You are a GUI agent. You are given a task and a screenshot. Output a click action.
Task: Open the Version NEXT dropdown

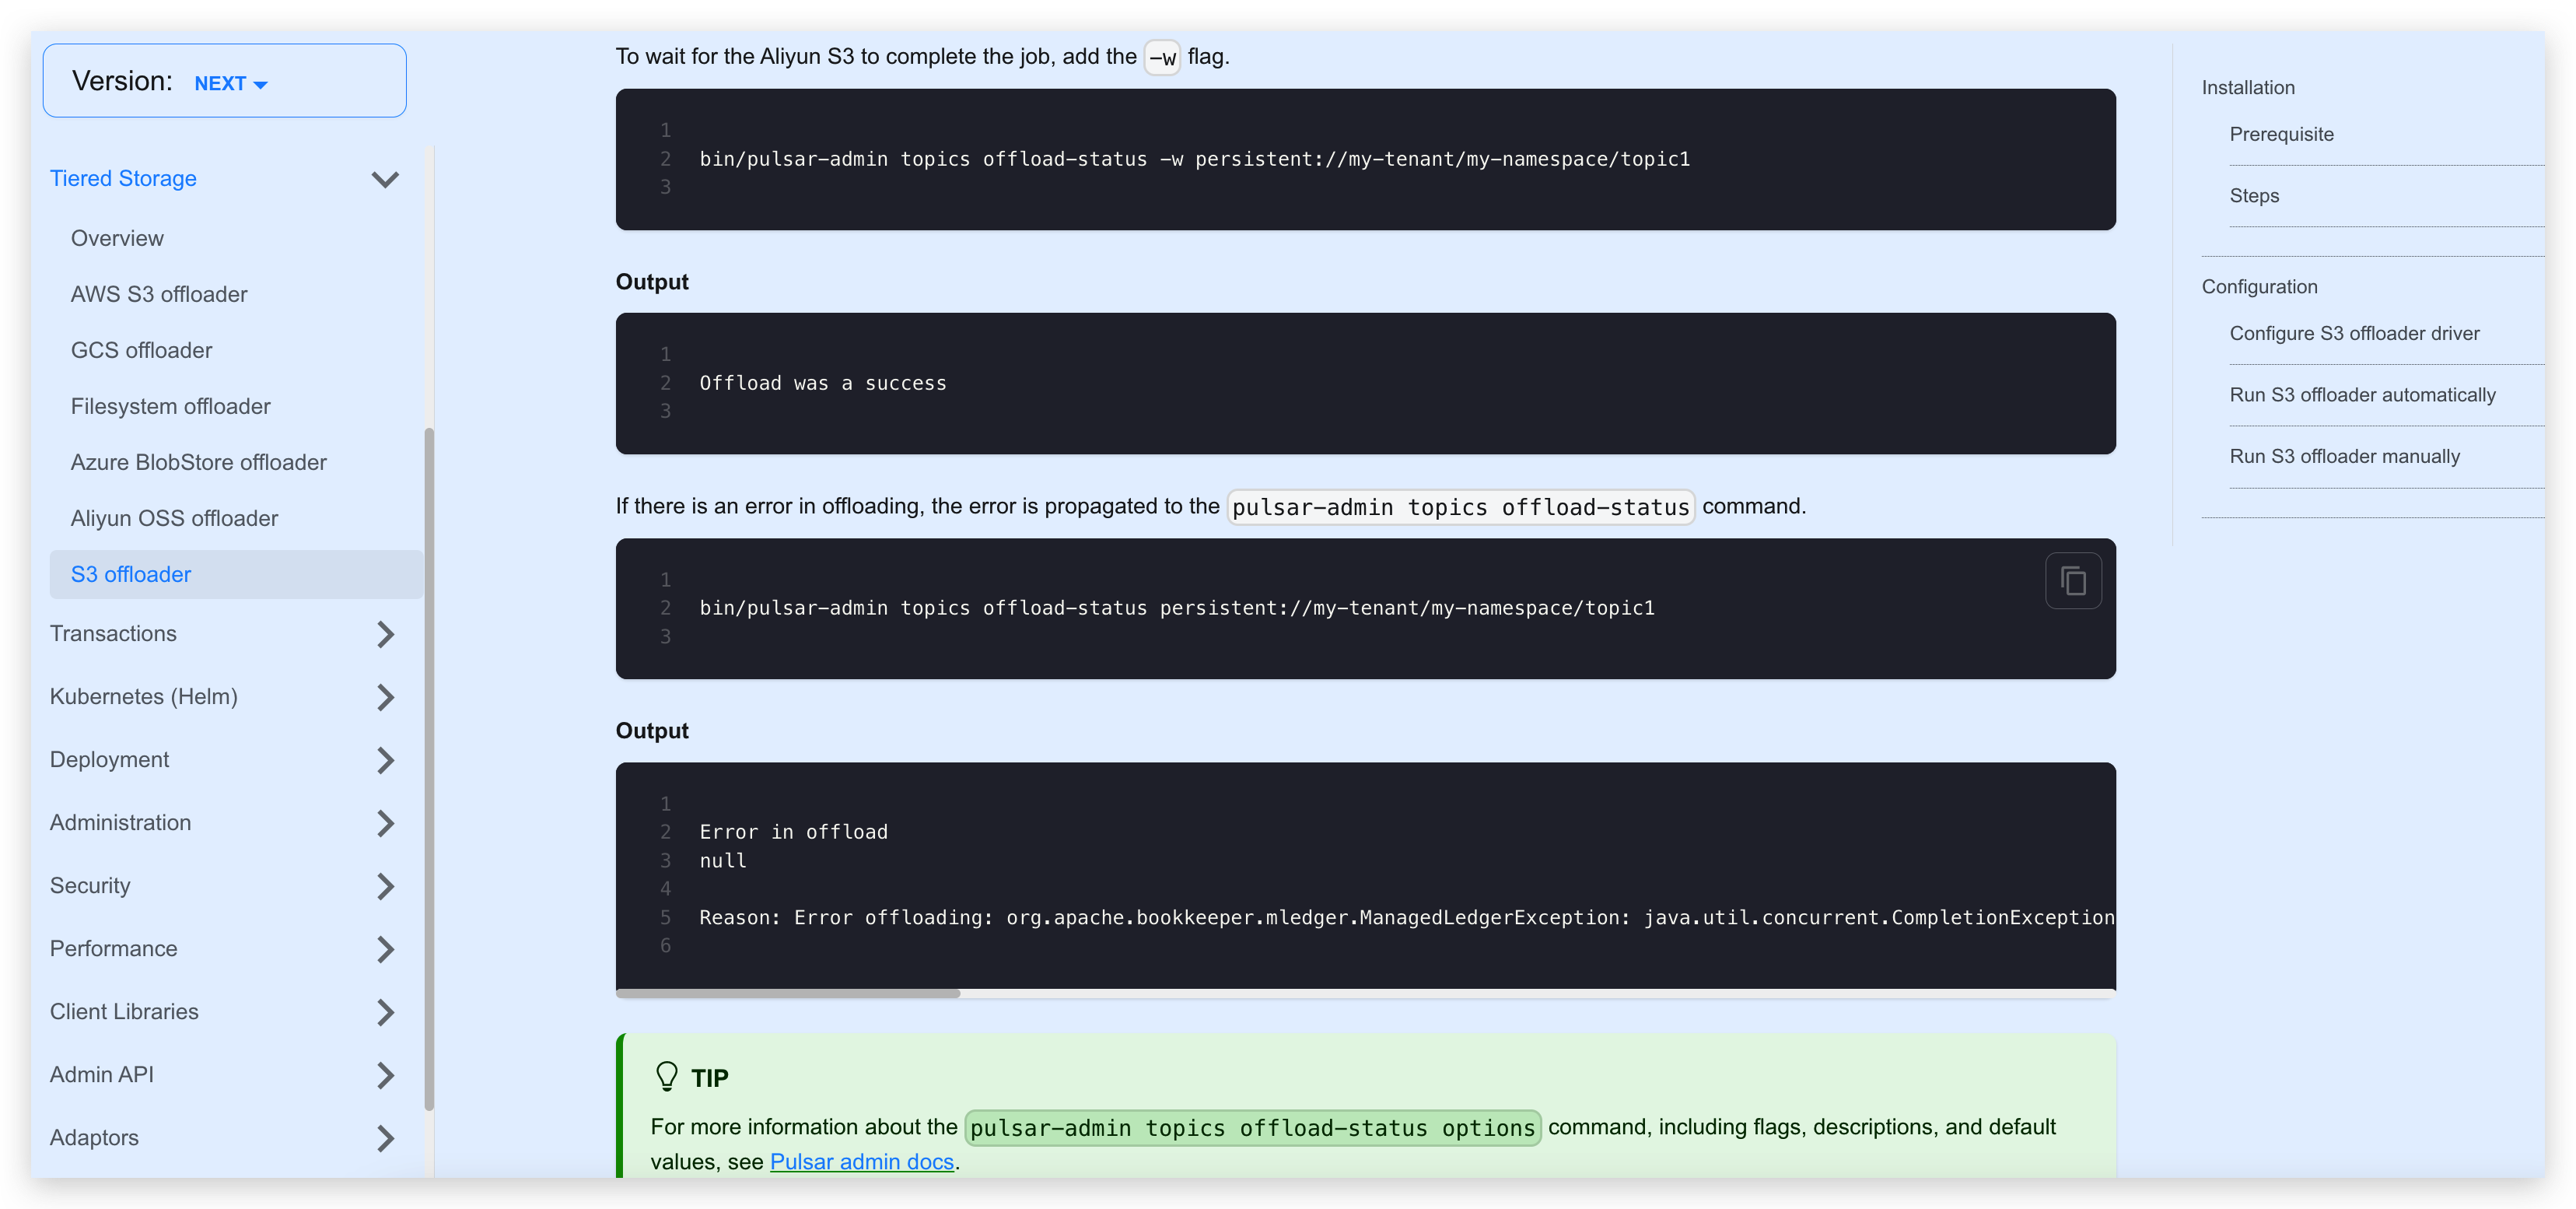pyautogui.click(x=230, y=84)
